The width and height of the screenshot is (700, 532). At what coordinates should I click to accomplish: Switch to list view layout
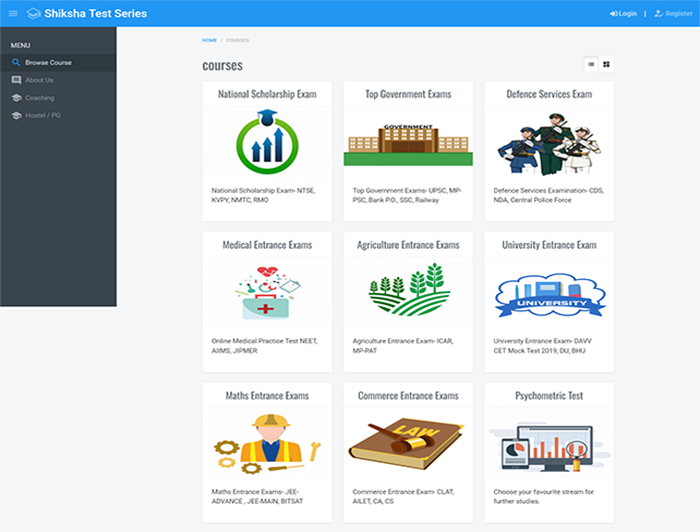[591, 64]
